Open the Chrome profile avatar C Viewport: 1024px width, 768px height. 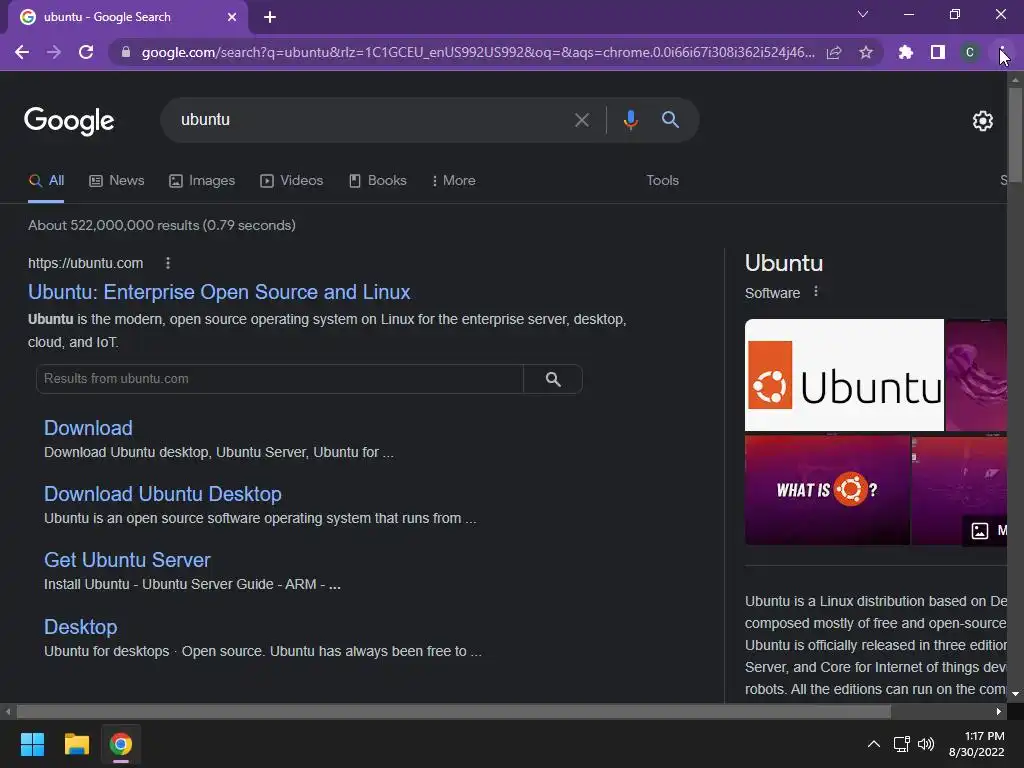970,52
